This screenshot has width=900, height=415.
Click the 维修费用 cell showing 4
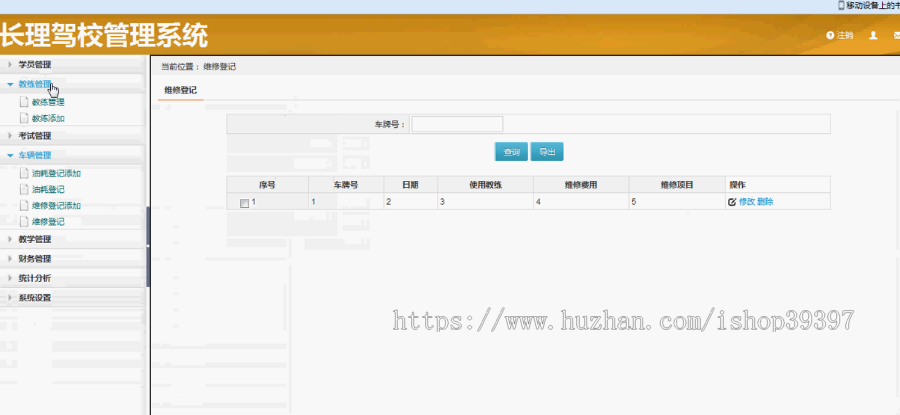(x=581, y=201)
